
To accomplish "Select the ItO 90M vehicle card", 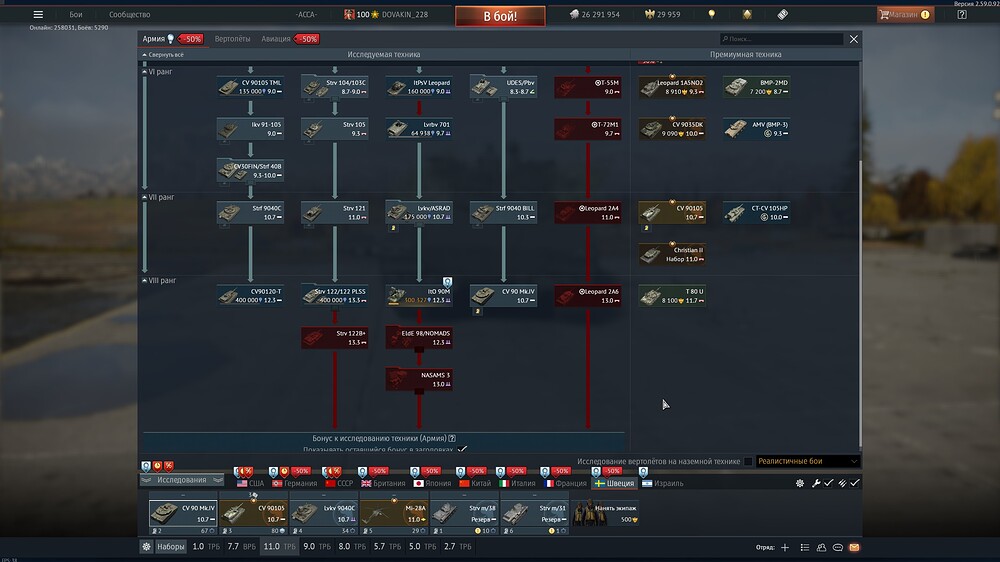I will click(x=418, y=295).
